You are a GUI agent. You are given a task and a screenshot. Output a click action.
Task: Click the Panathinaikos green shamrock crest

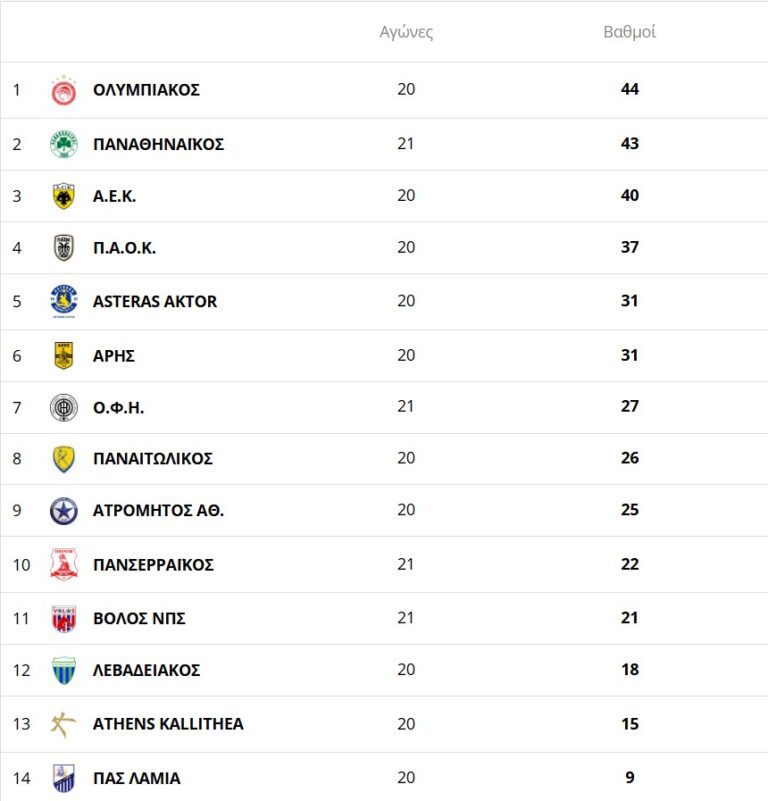[x=64, y=144]
